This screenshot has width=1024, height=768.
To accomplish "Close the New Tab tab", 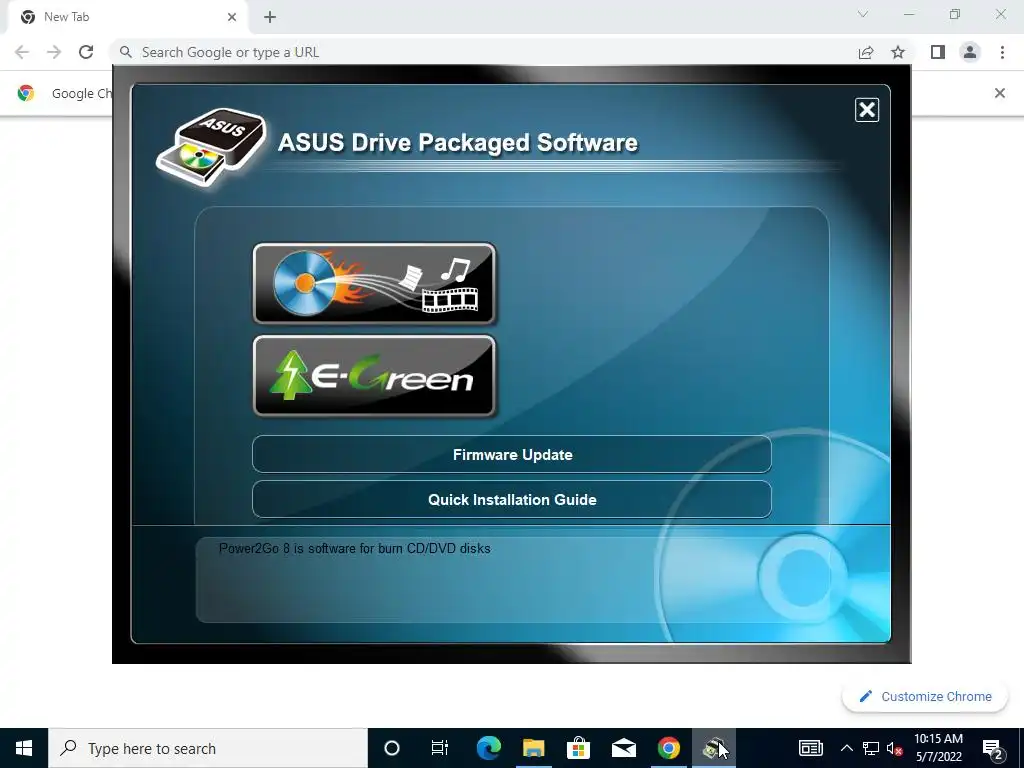I will pyautogui.click(x=232, y=17).
